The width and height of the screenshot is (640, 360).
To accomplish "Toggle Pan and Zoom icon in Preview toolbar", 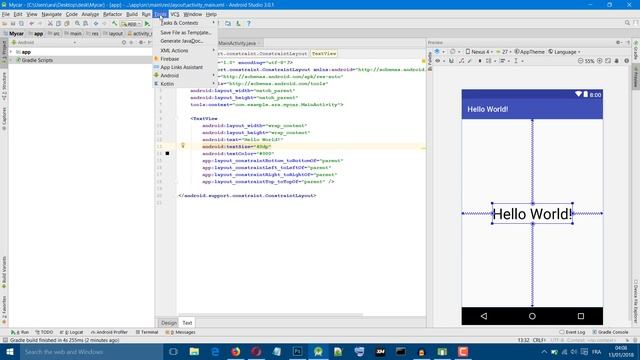I will pos(617,61).
